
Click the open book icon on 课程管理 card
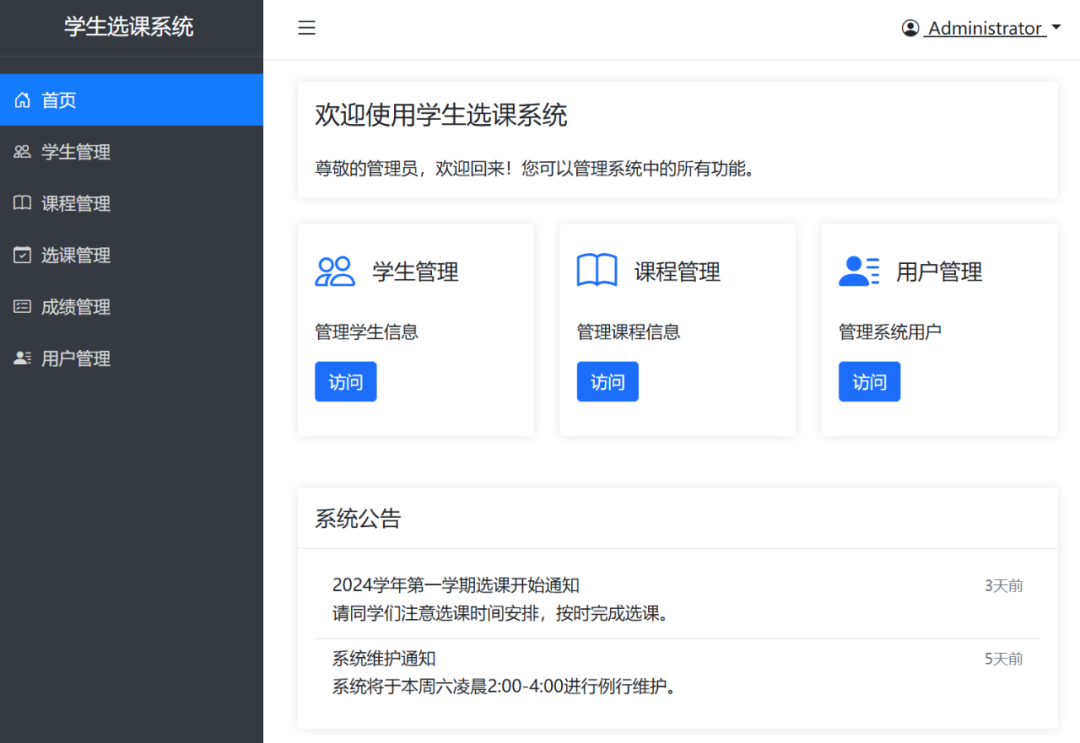(597, 269)
